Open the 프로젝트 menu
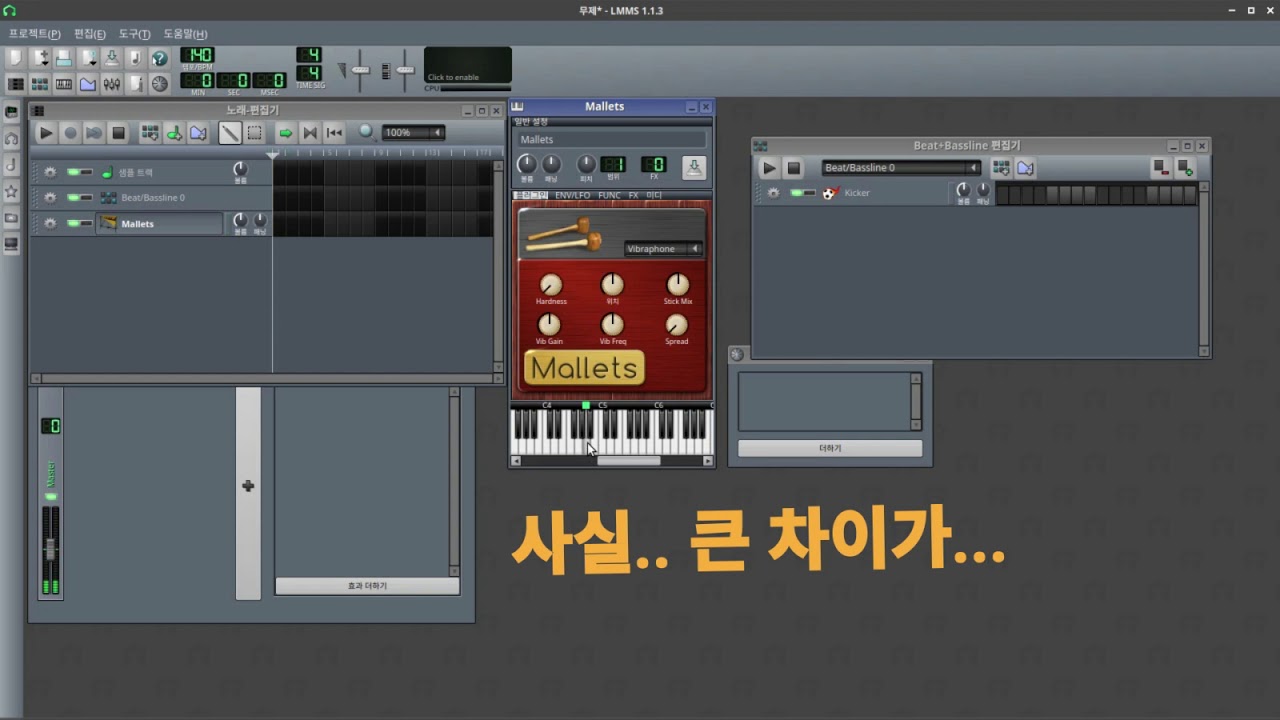This screenshot has width=1280, height=720. [35, 34]
